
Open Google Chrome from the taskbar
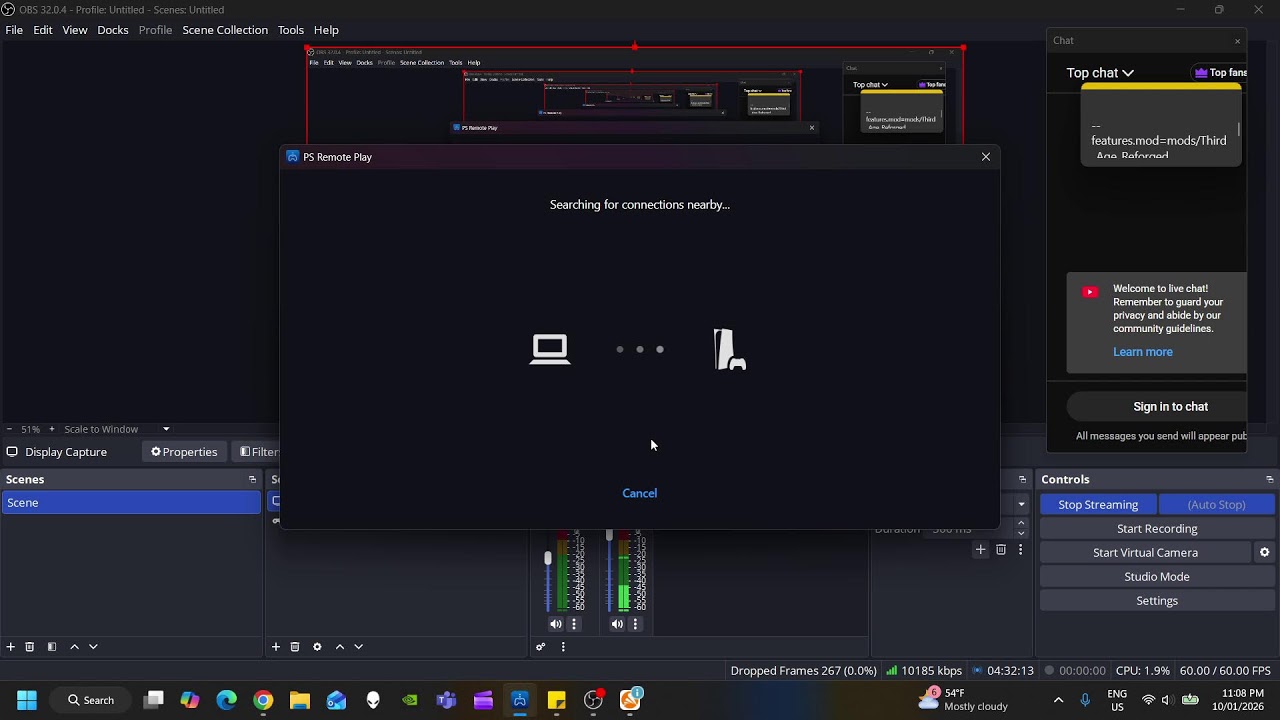(x=263, y=700)
